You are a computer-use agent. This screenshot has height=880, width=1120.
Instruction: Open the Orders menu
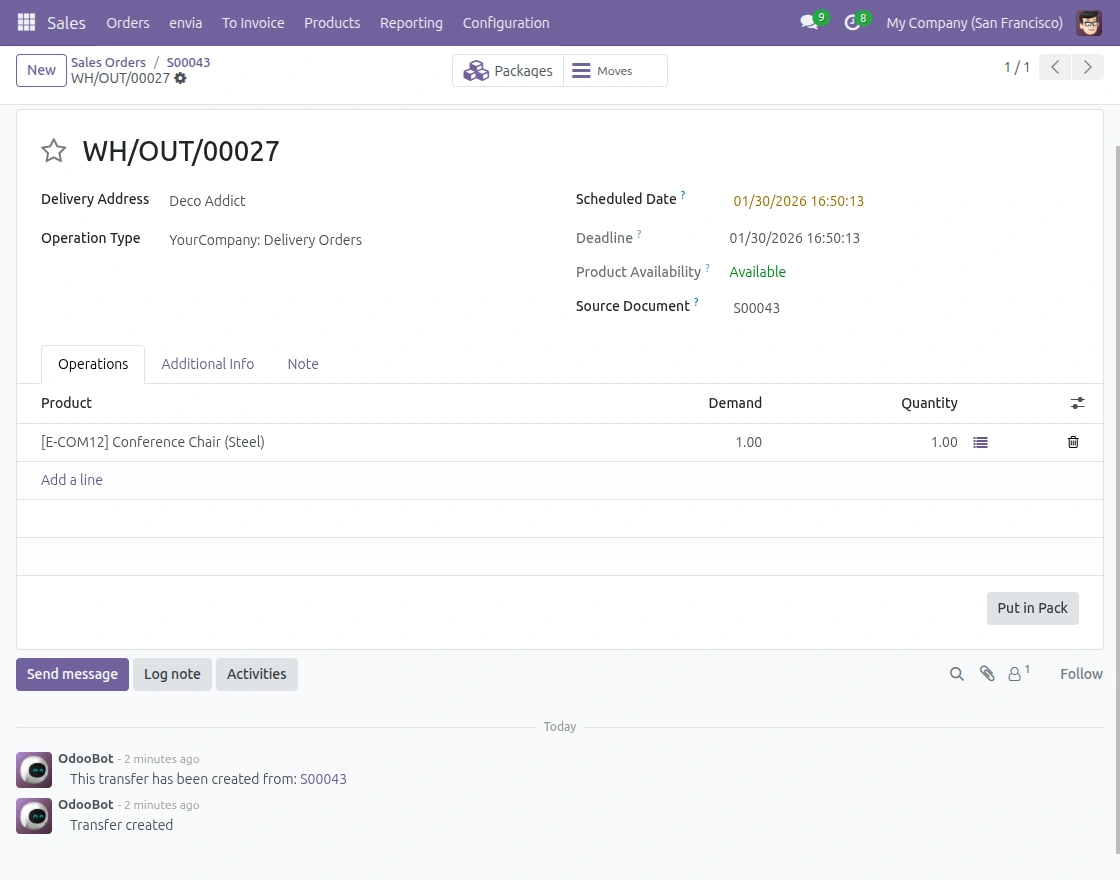point(128,23)
